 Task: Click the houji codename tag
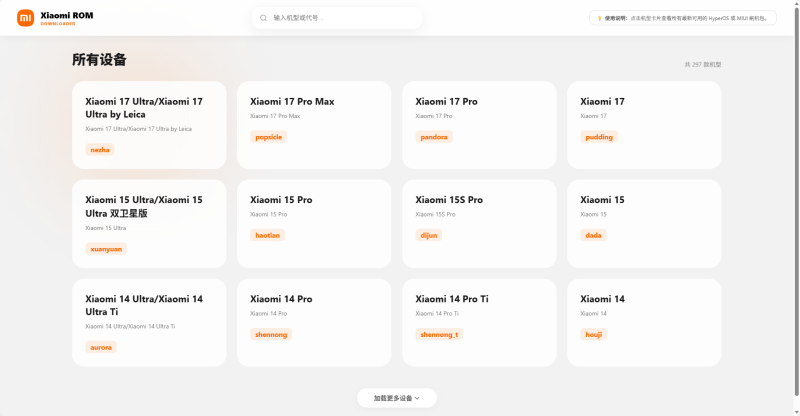pos(594,335)
